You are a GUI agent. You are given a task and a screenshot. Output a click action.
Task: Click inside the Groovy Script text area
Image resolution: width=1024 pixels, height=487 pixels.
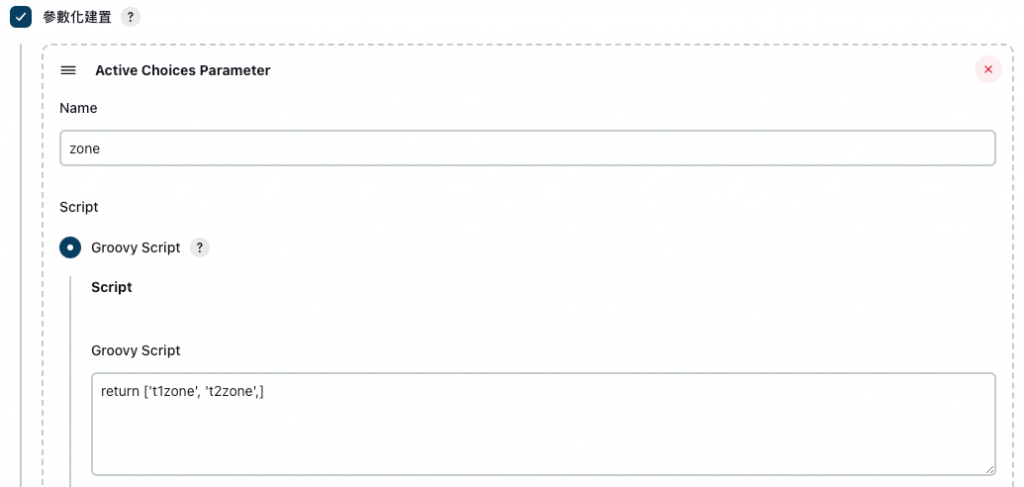pos(543,424)
